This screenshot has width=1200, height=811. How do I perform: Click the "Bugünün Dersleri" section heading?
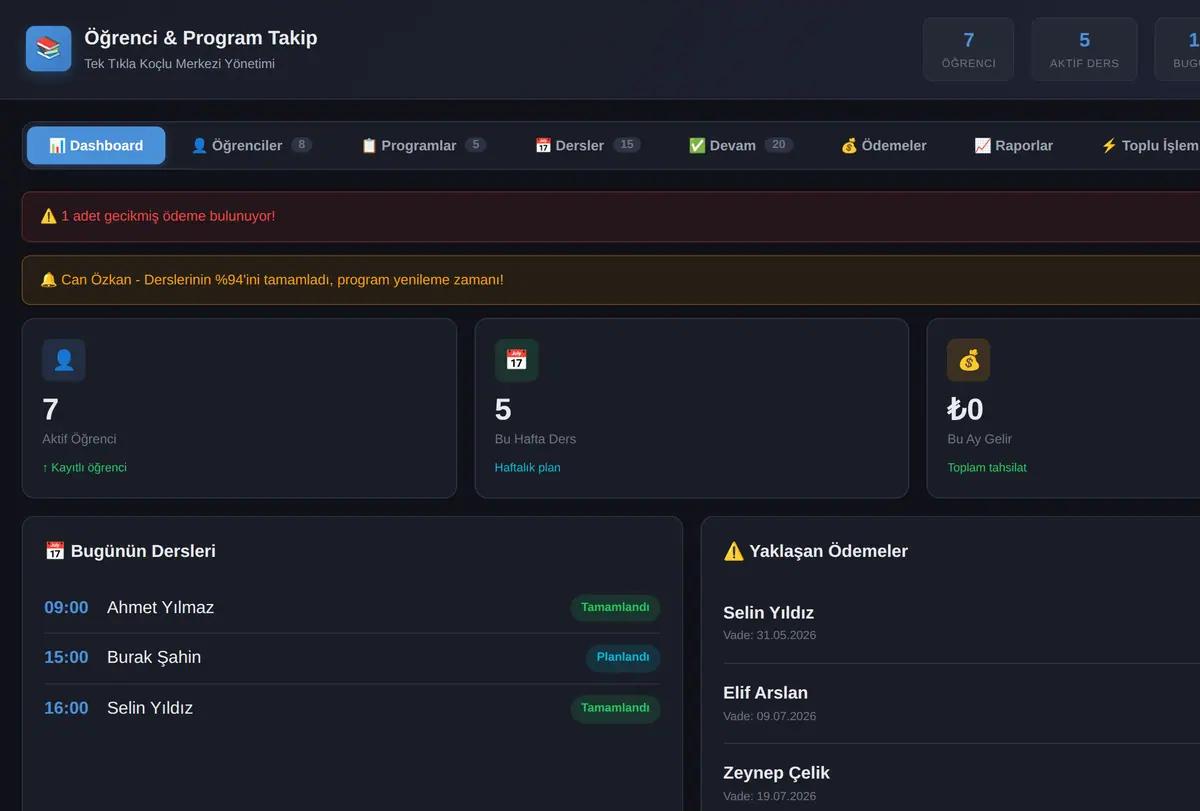tap(130, 551)
